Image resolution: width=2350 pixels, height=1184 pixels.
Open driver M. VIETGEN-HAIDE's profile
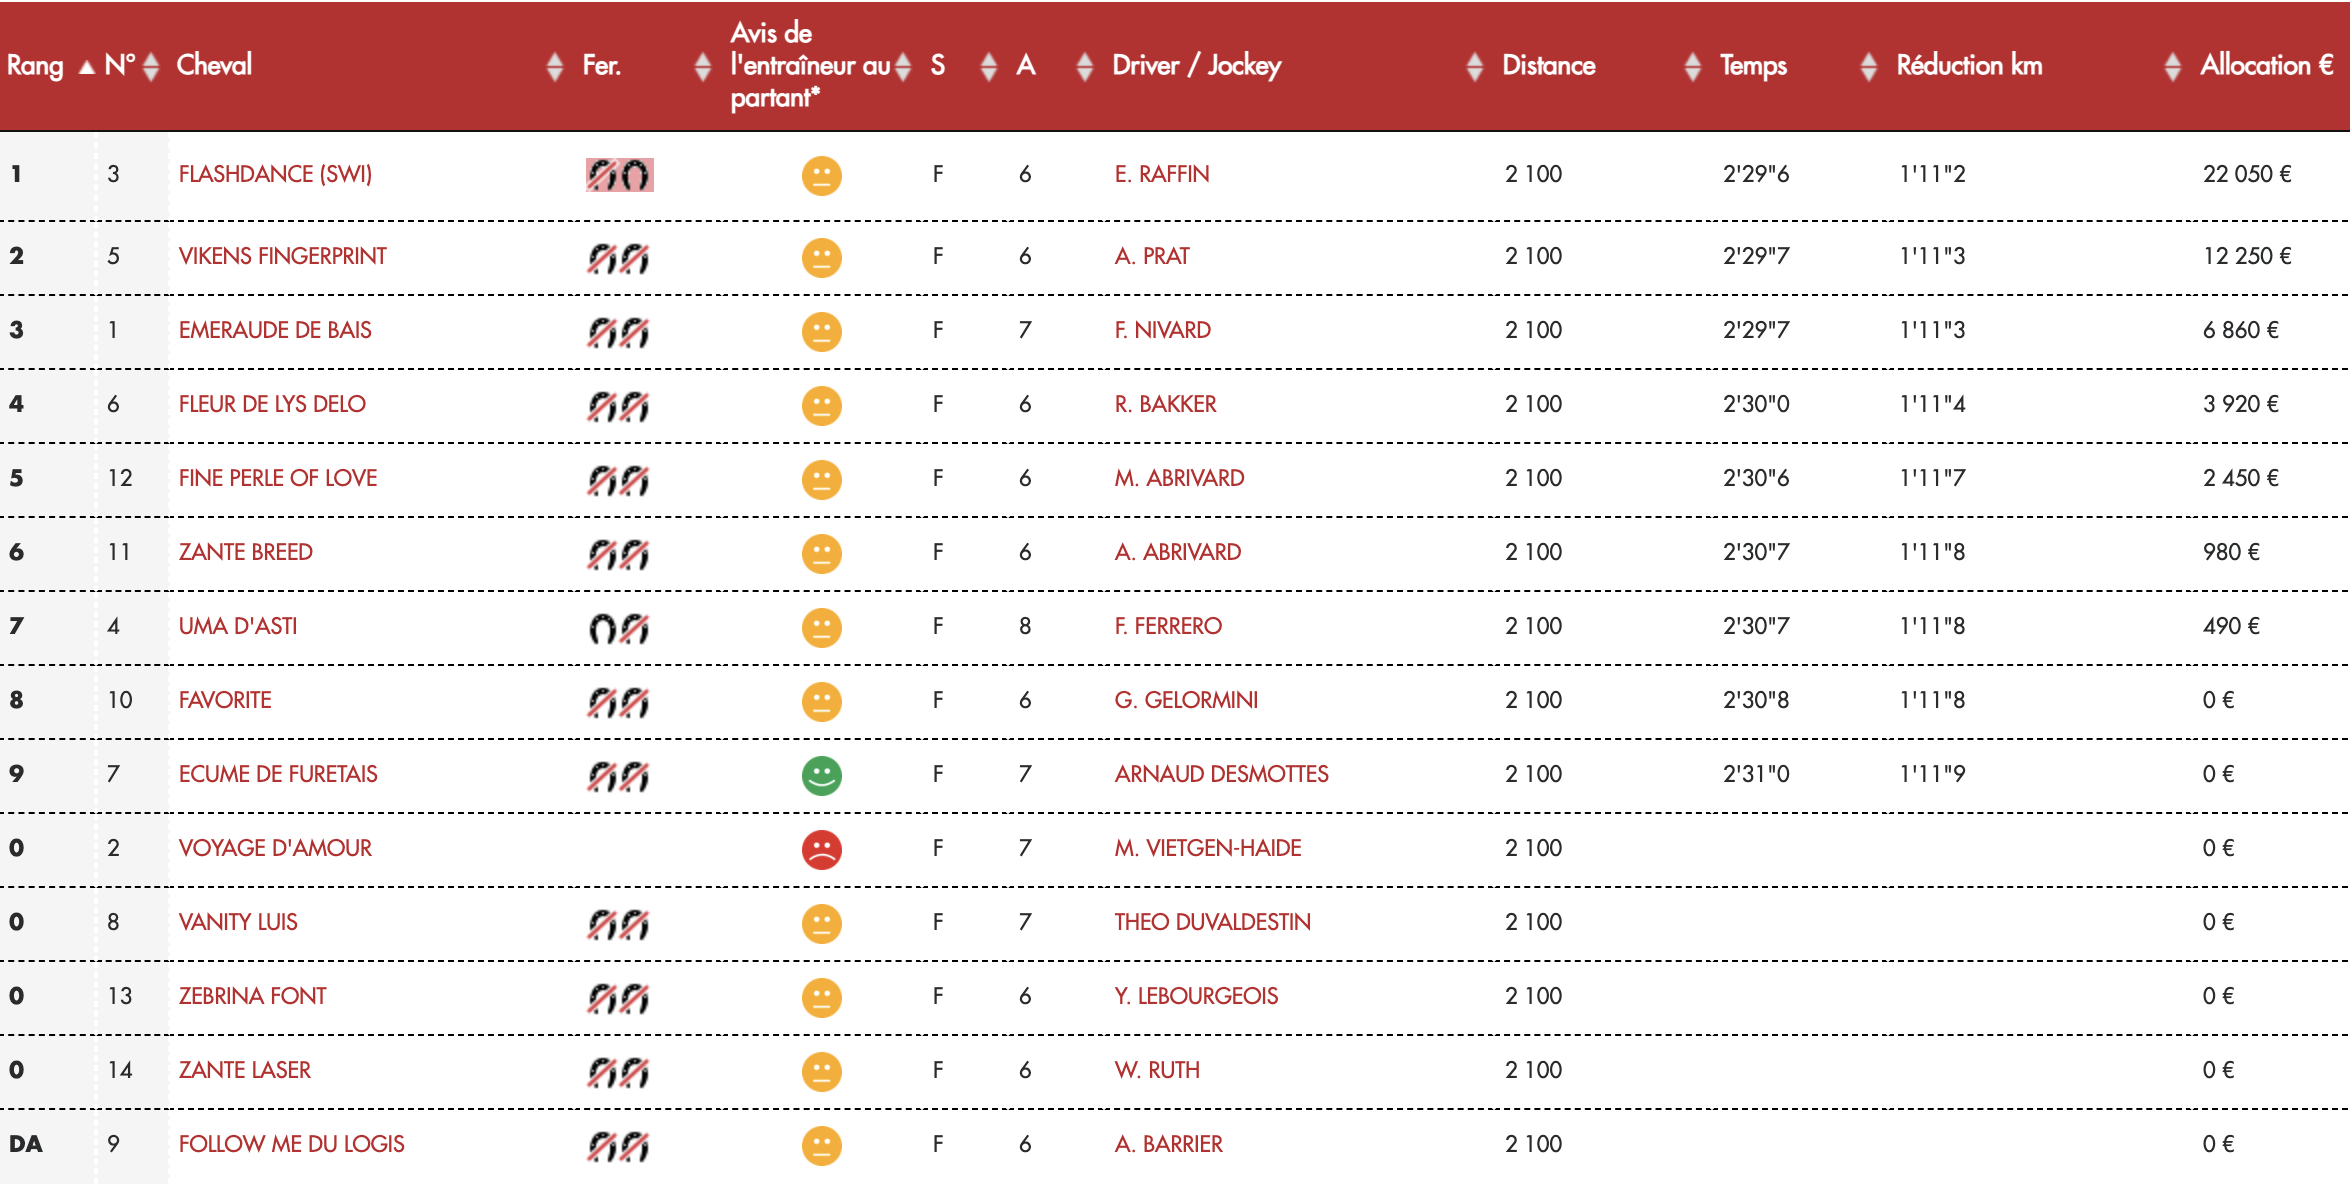(x=1208, y=848)
